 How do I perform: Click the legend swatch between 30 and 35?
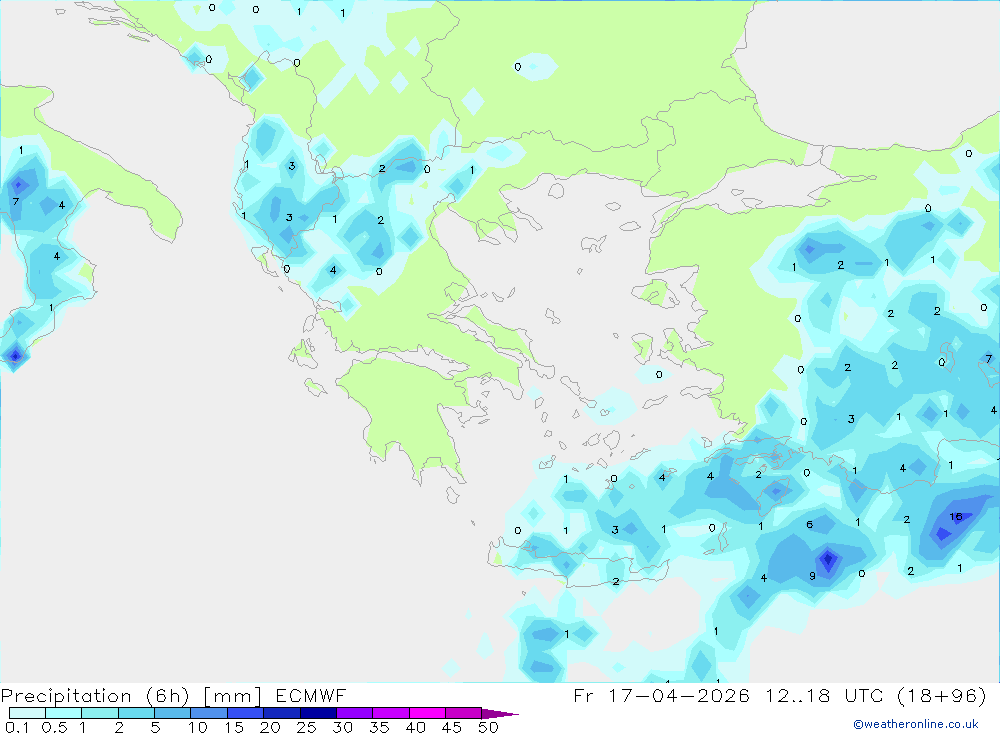355,713
